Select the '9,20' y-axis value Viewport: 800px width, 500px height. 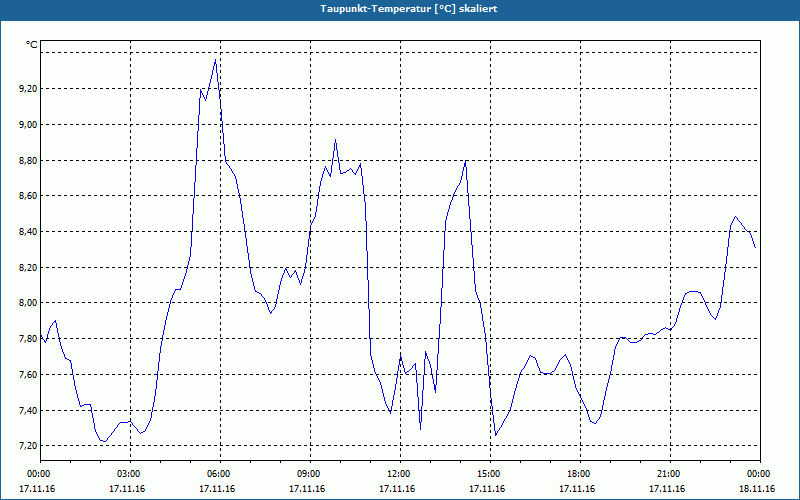[28, 89]
